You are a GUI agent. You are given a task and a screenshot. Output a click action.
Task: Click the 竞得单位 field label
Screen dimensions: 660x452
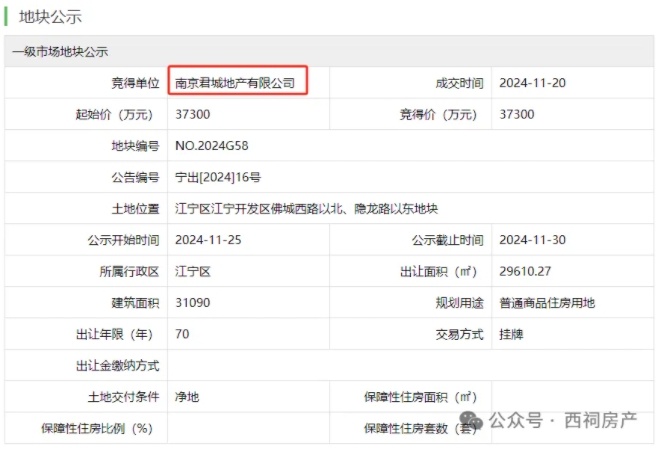(x=135, y=83)
